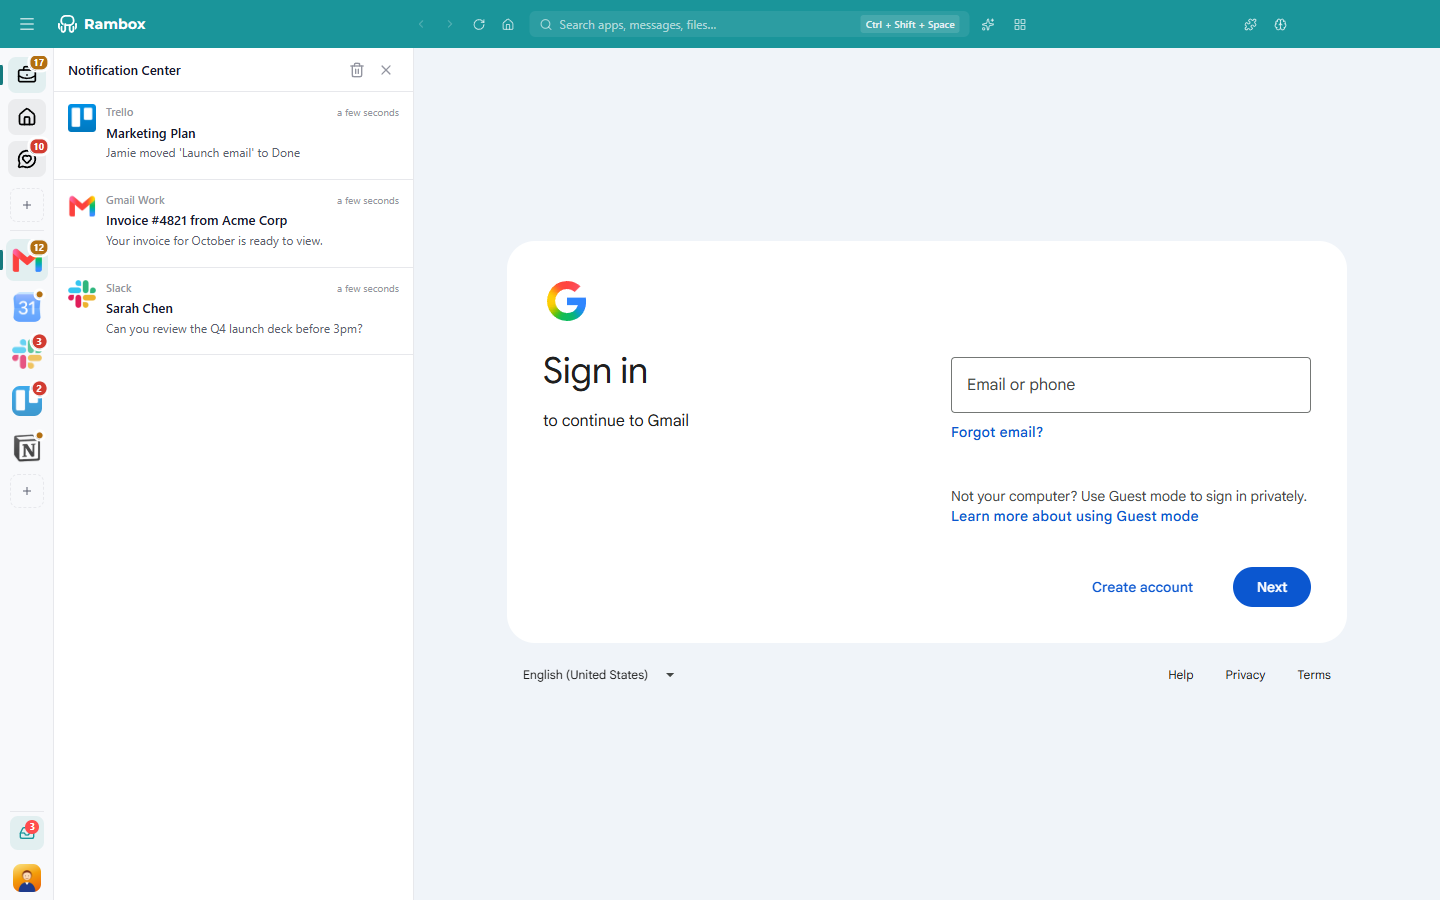The image size is (1440, 900).
Task: Open 'Learn more about using Guest mode'
Action: click(x=1075, y=516)
